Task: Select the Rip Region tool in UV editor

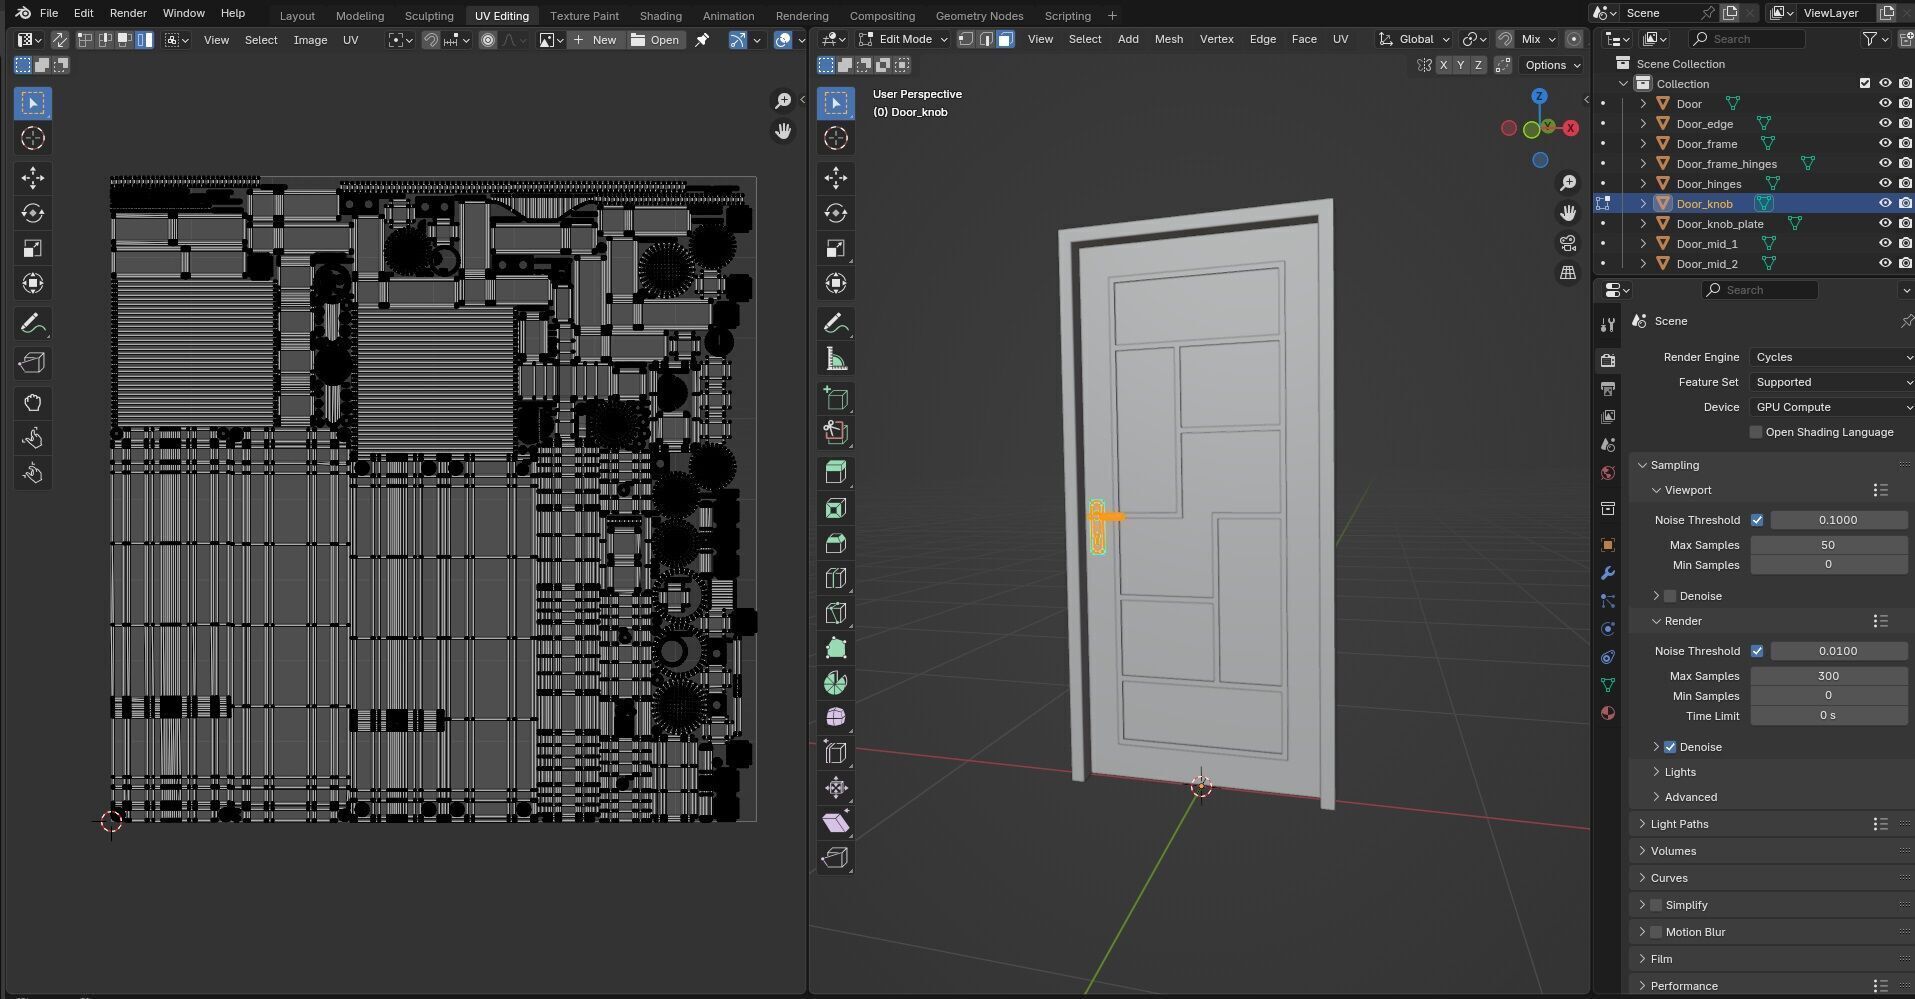Action: (x=33, y=363)
